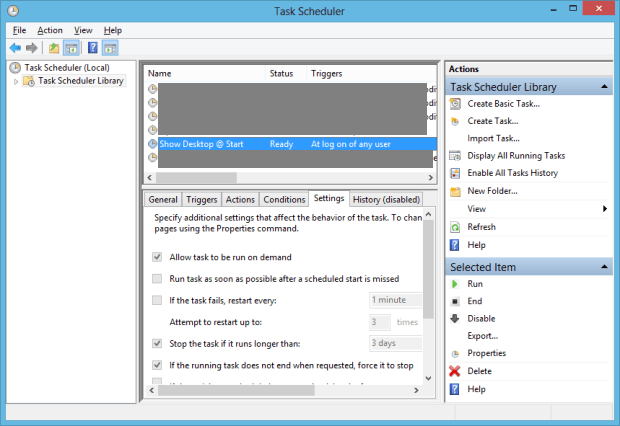Toggle Allow task to be run on demand
The width and height of the screenshot is (620, 426).
[157, 257]
